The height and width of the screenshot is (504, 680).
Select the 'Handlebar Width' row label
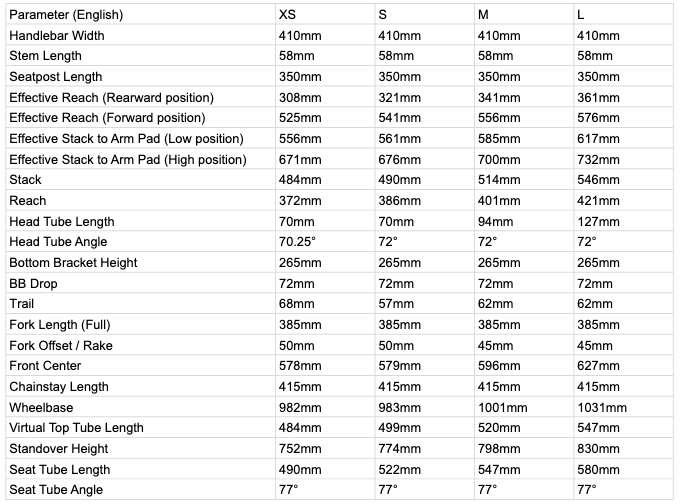56,35
